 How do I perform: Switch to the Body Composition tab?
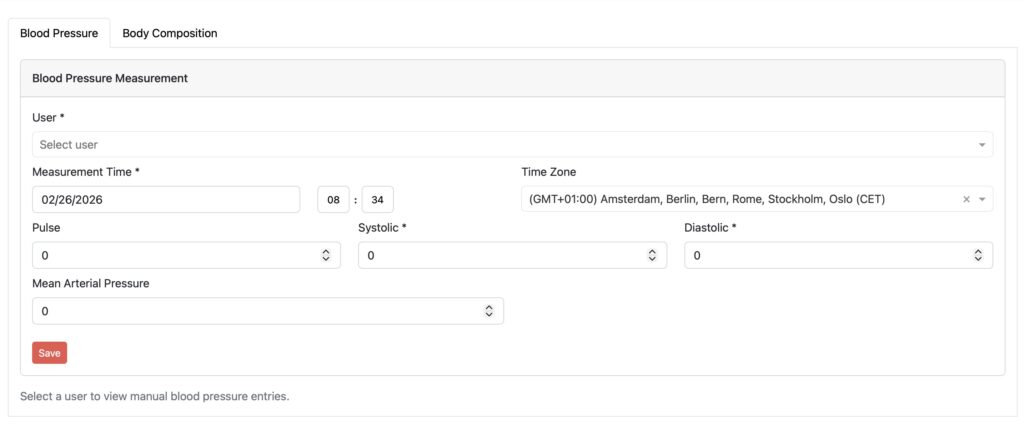coord(170,33)
